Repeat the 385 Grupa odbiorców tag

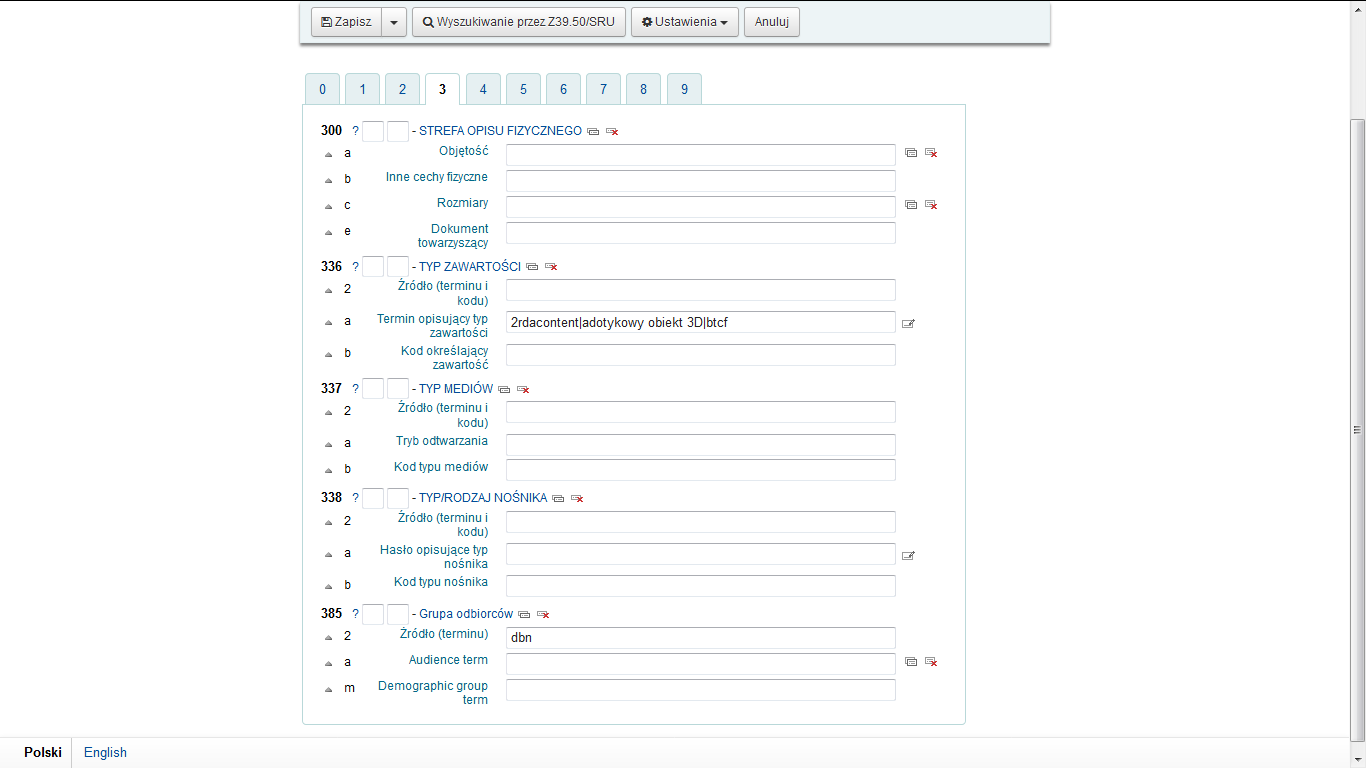tap(524, 615)
